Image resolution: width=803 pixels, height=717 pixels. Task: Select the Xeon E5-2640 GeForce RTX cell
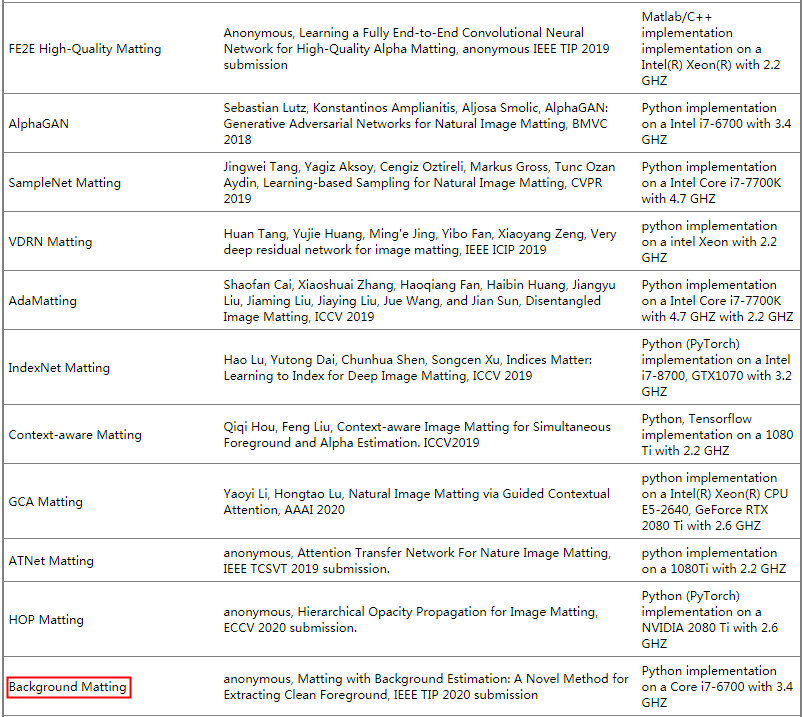[715, 501]
